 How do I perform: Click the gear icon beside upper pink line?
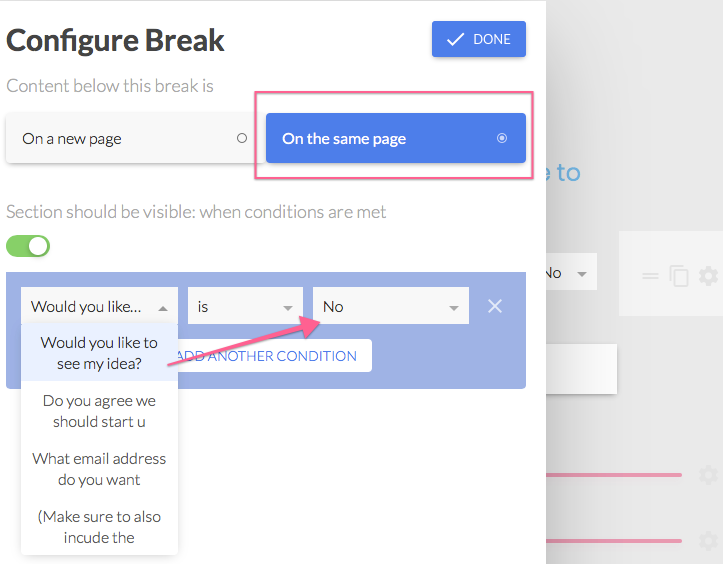[708, 475]
